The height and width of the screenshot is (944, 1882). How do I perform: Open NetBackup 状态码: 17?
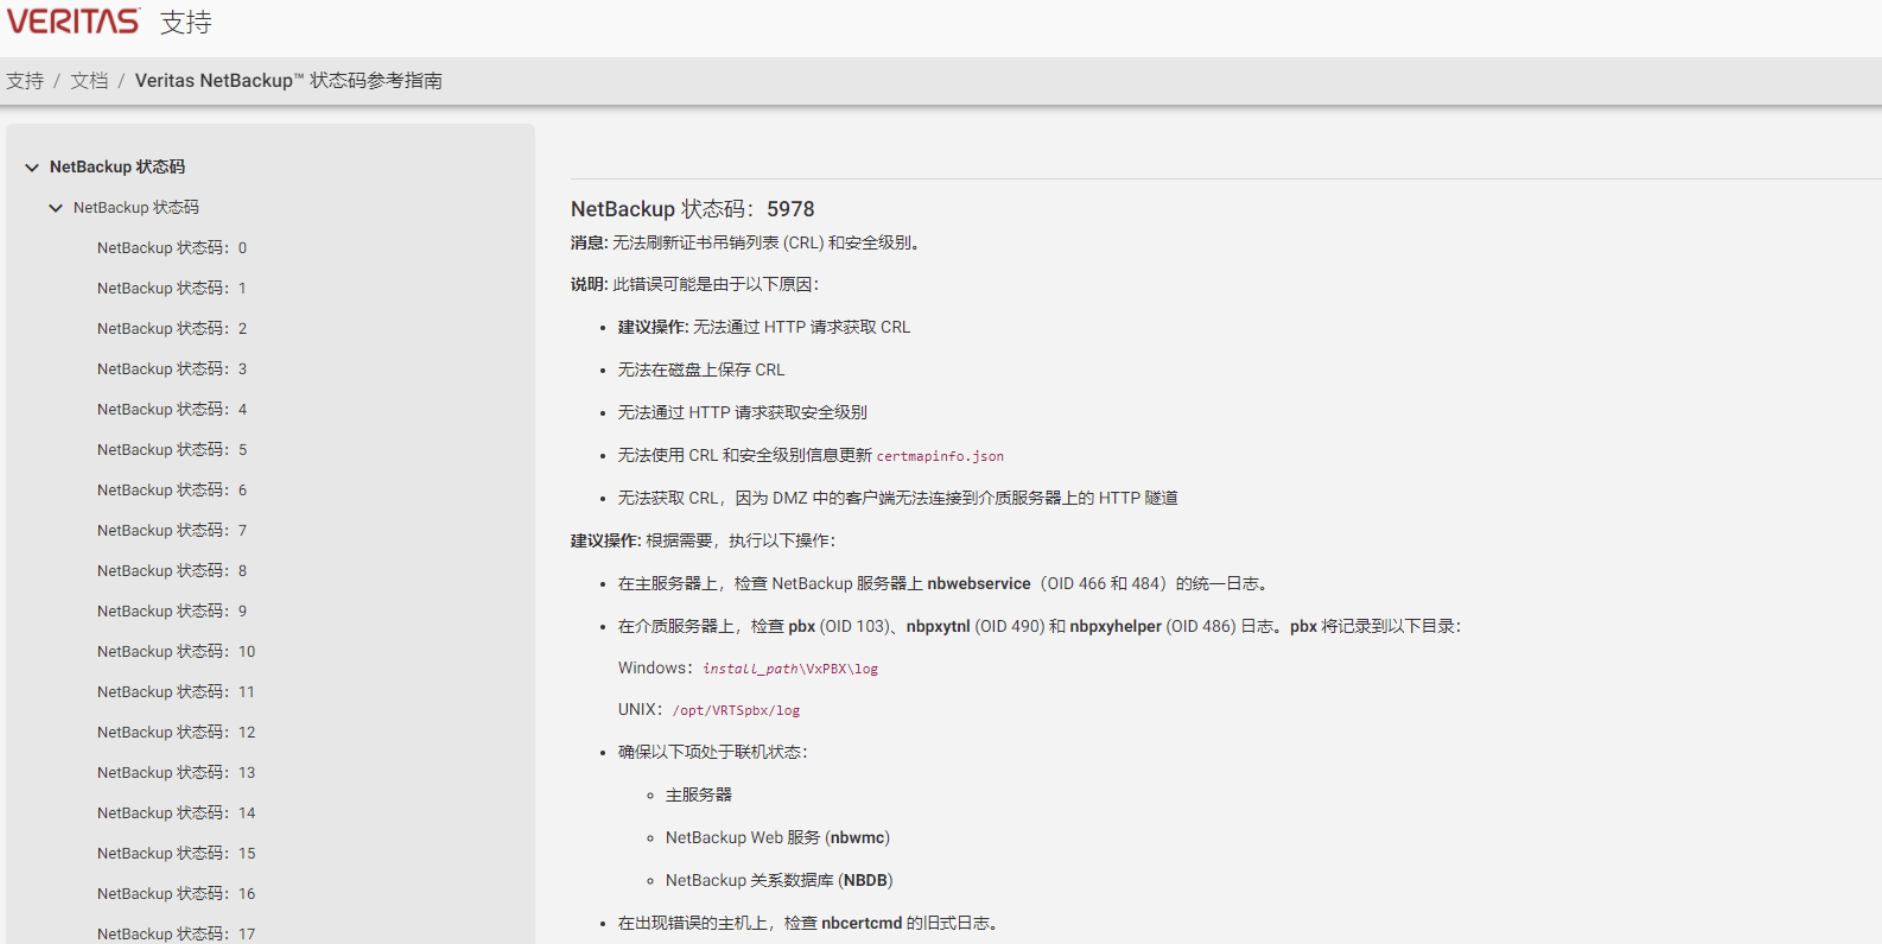[x=176, y=934]
